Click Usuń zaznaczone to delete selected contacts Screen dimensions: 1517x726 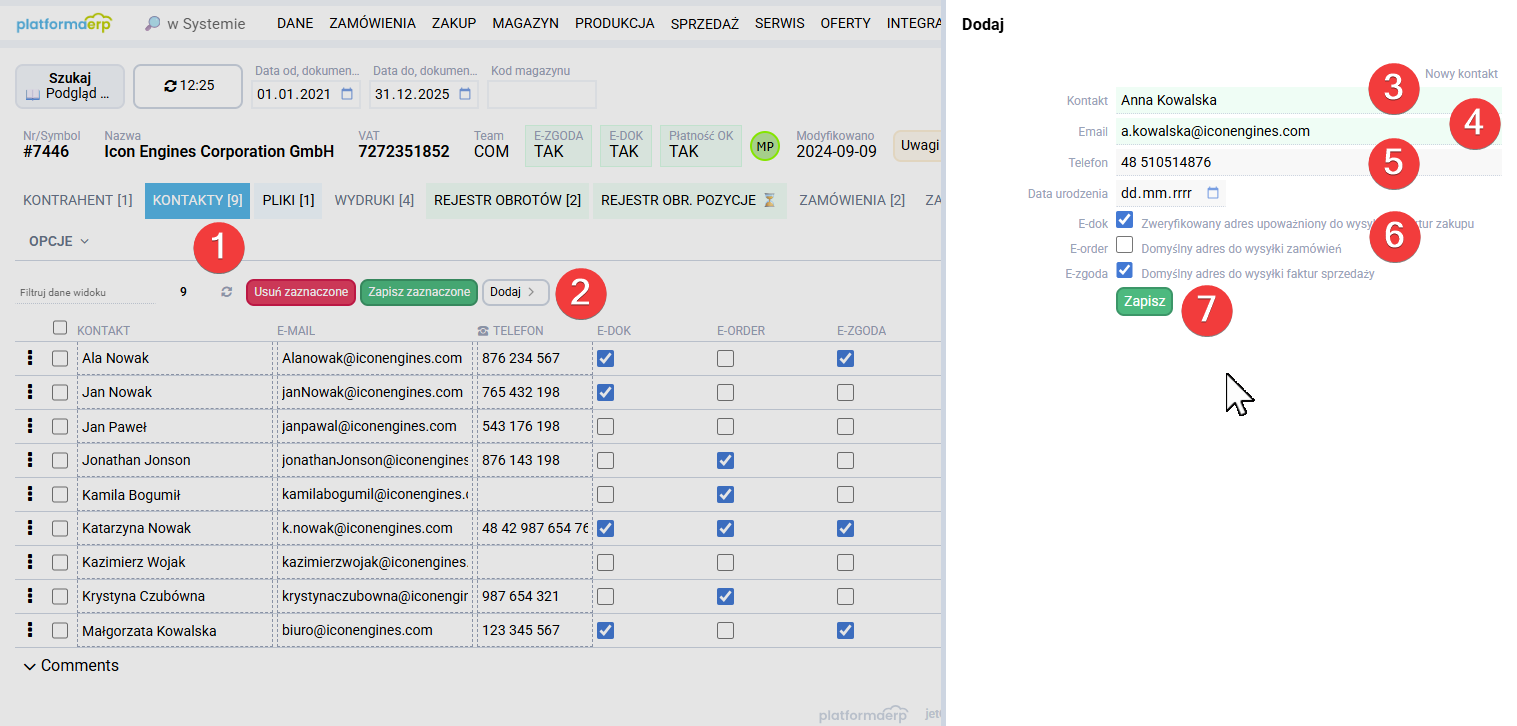point(300,292)
